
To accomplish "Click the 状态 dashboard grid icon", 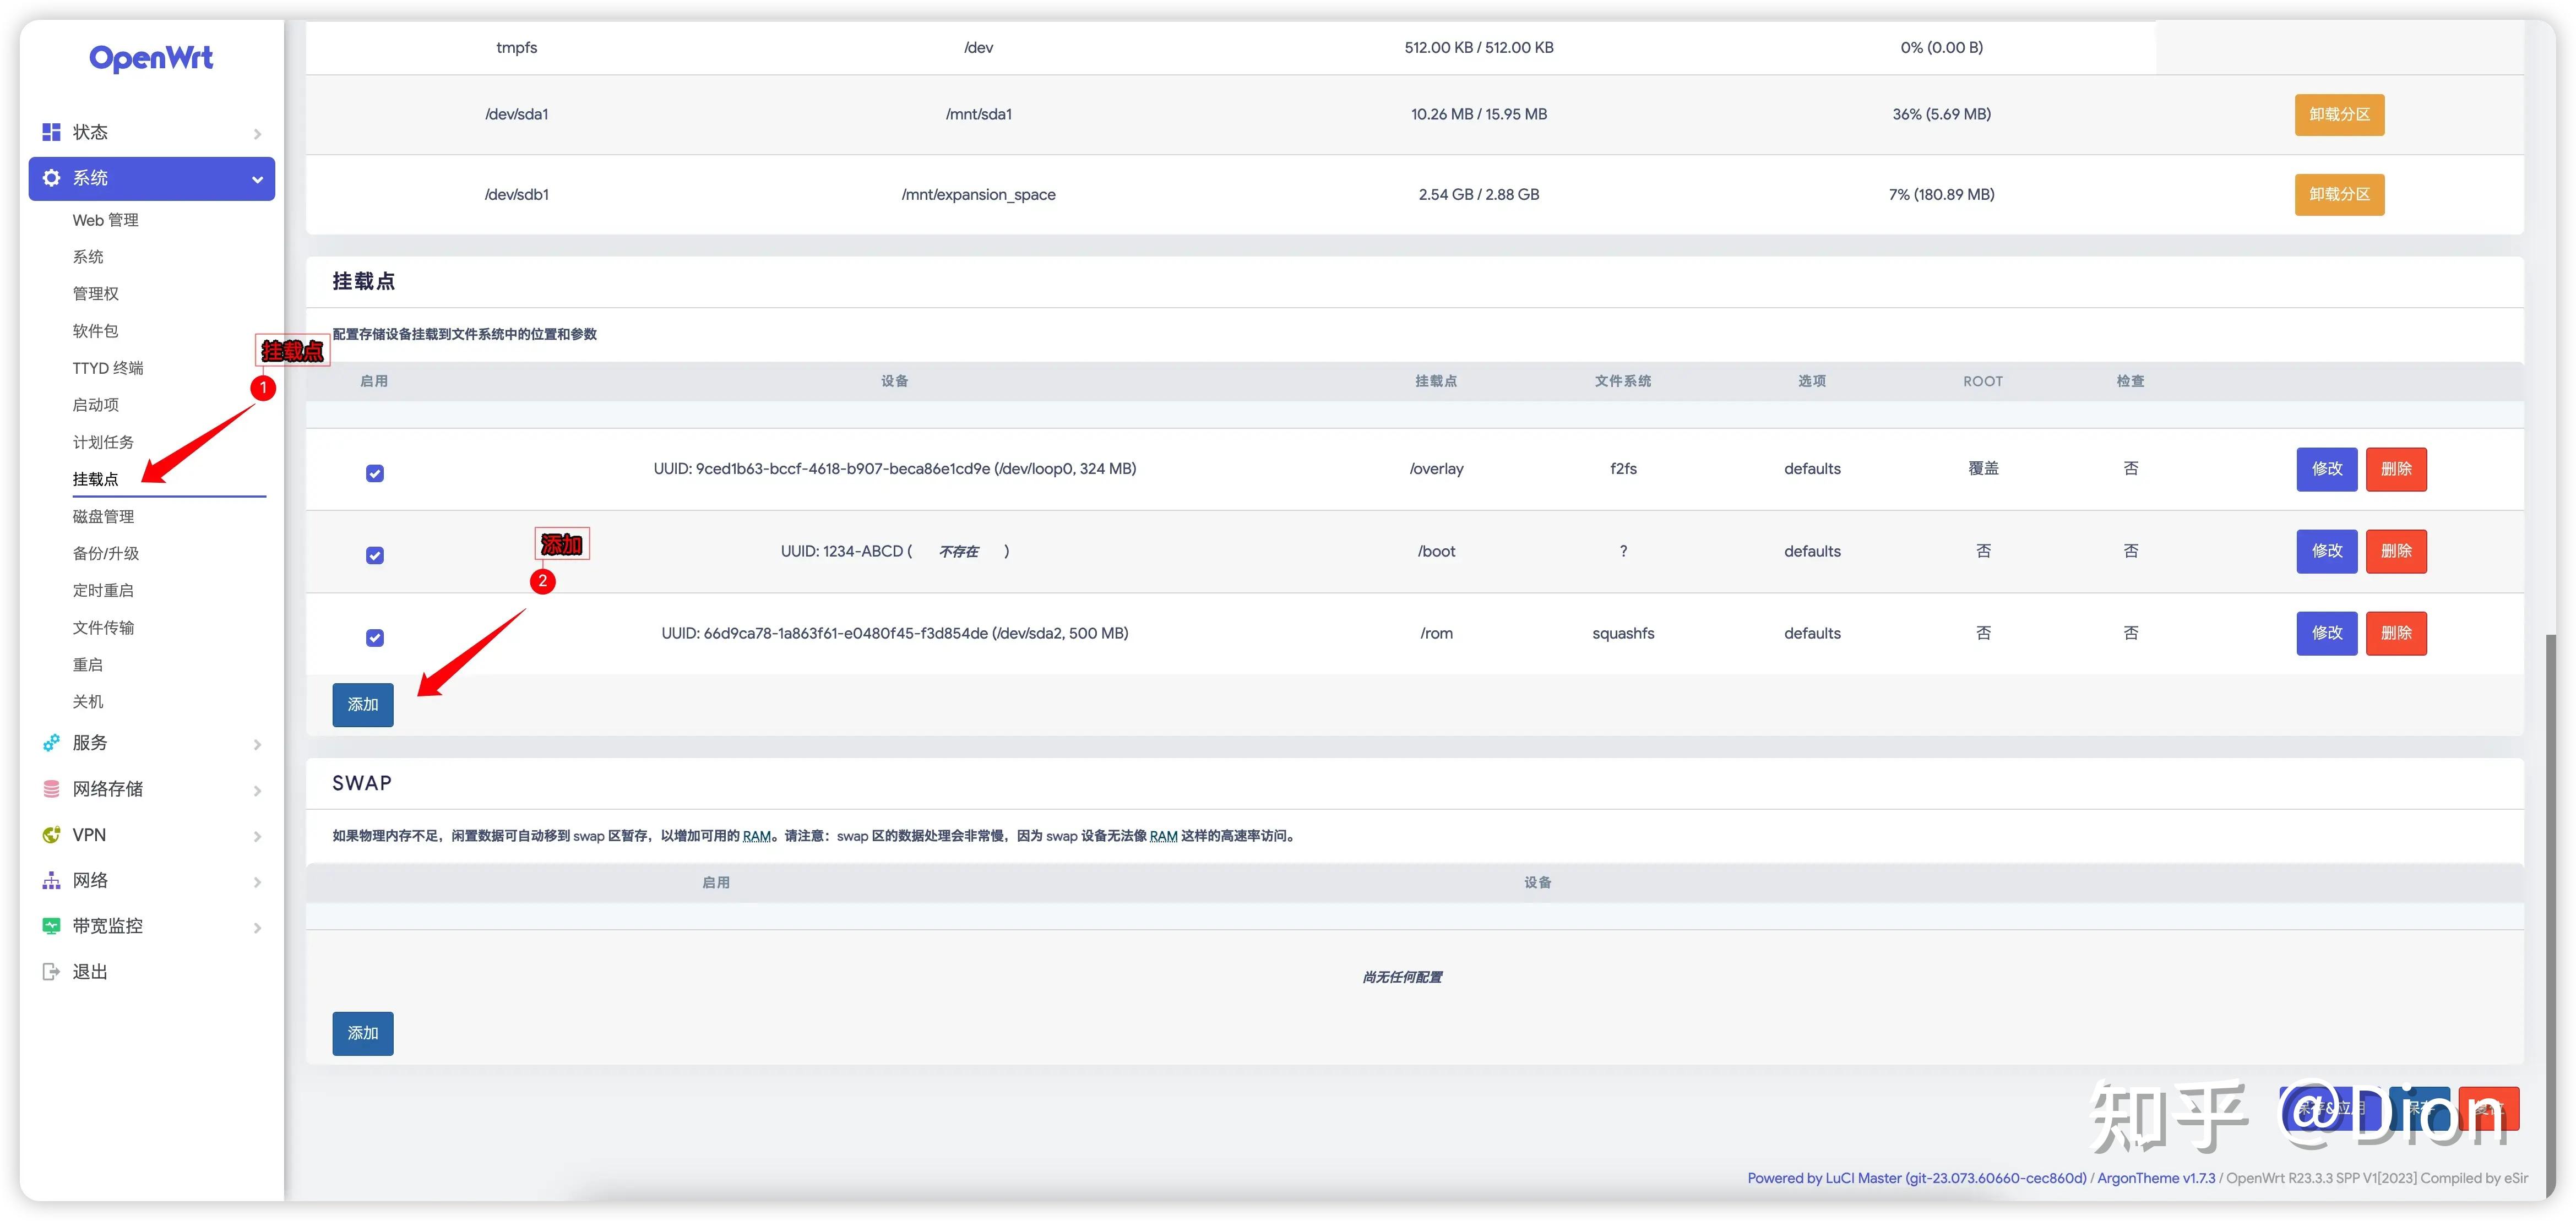I will coord(51,132).
